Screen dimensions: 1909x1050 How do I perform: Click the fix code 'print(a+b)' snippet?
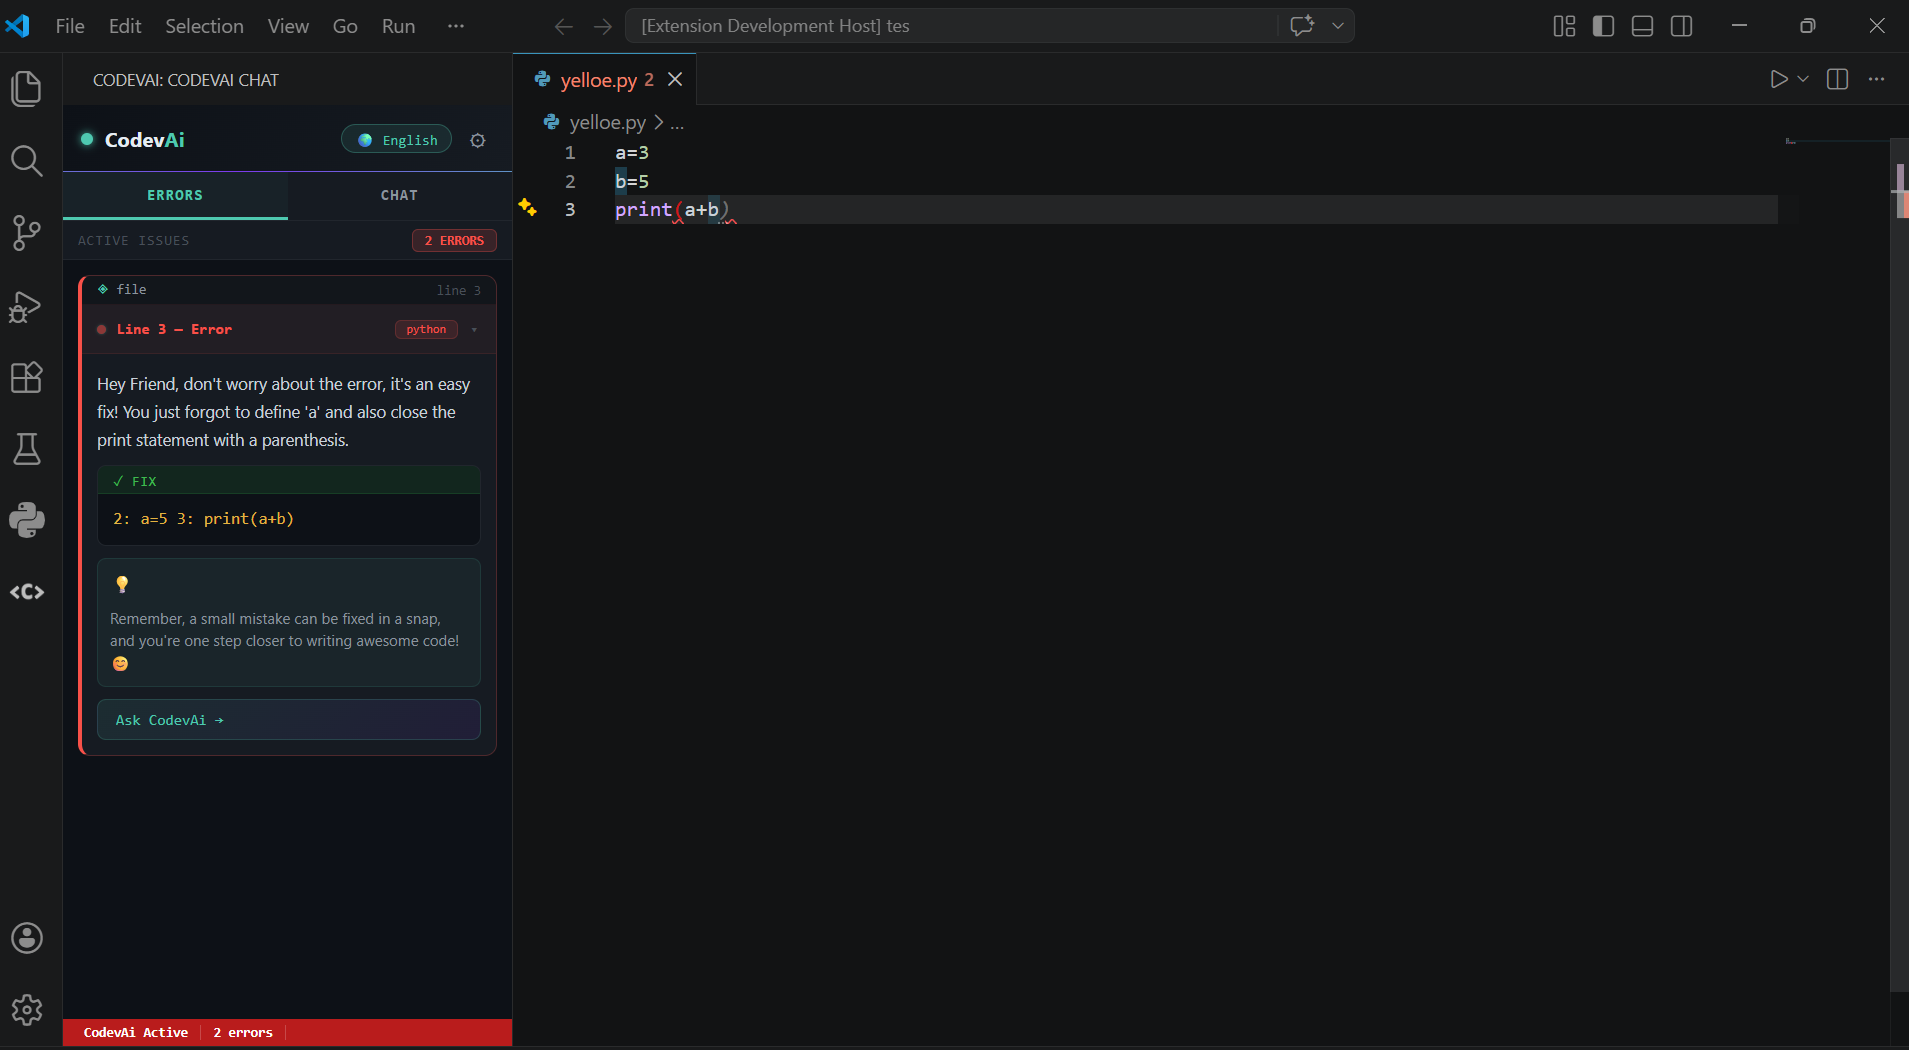coord(249,519)
